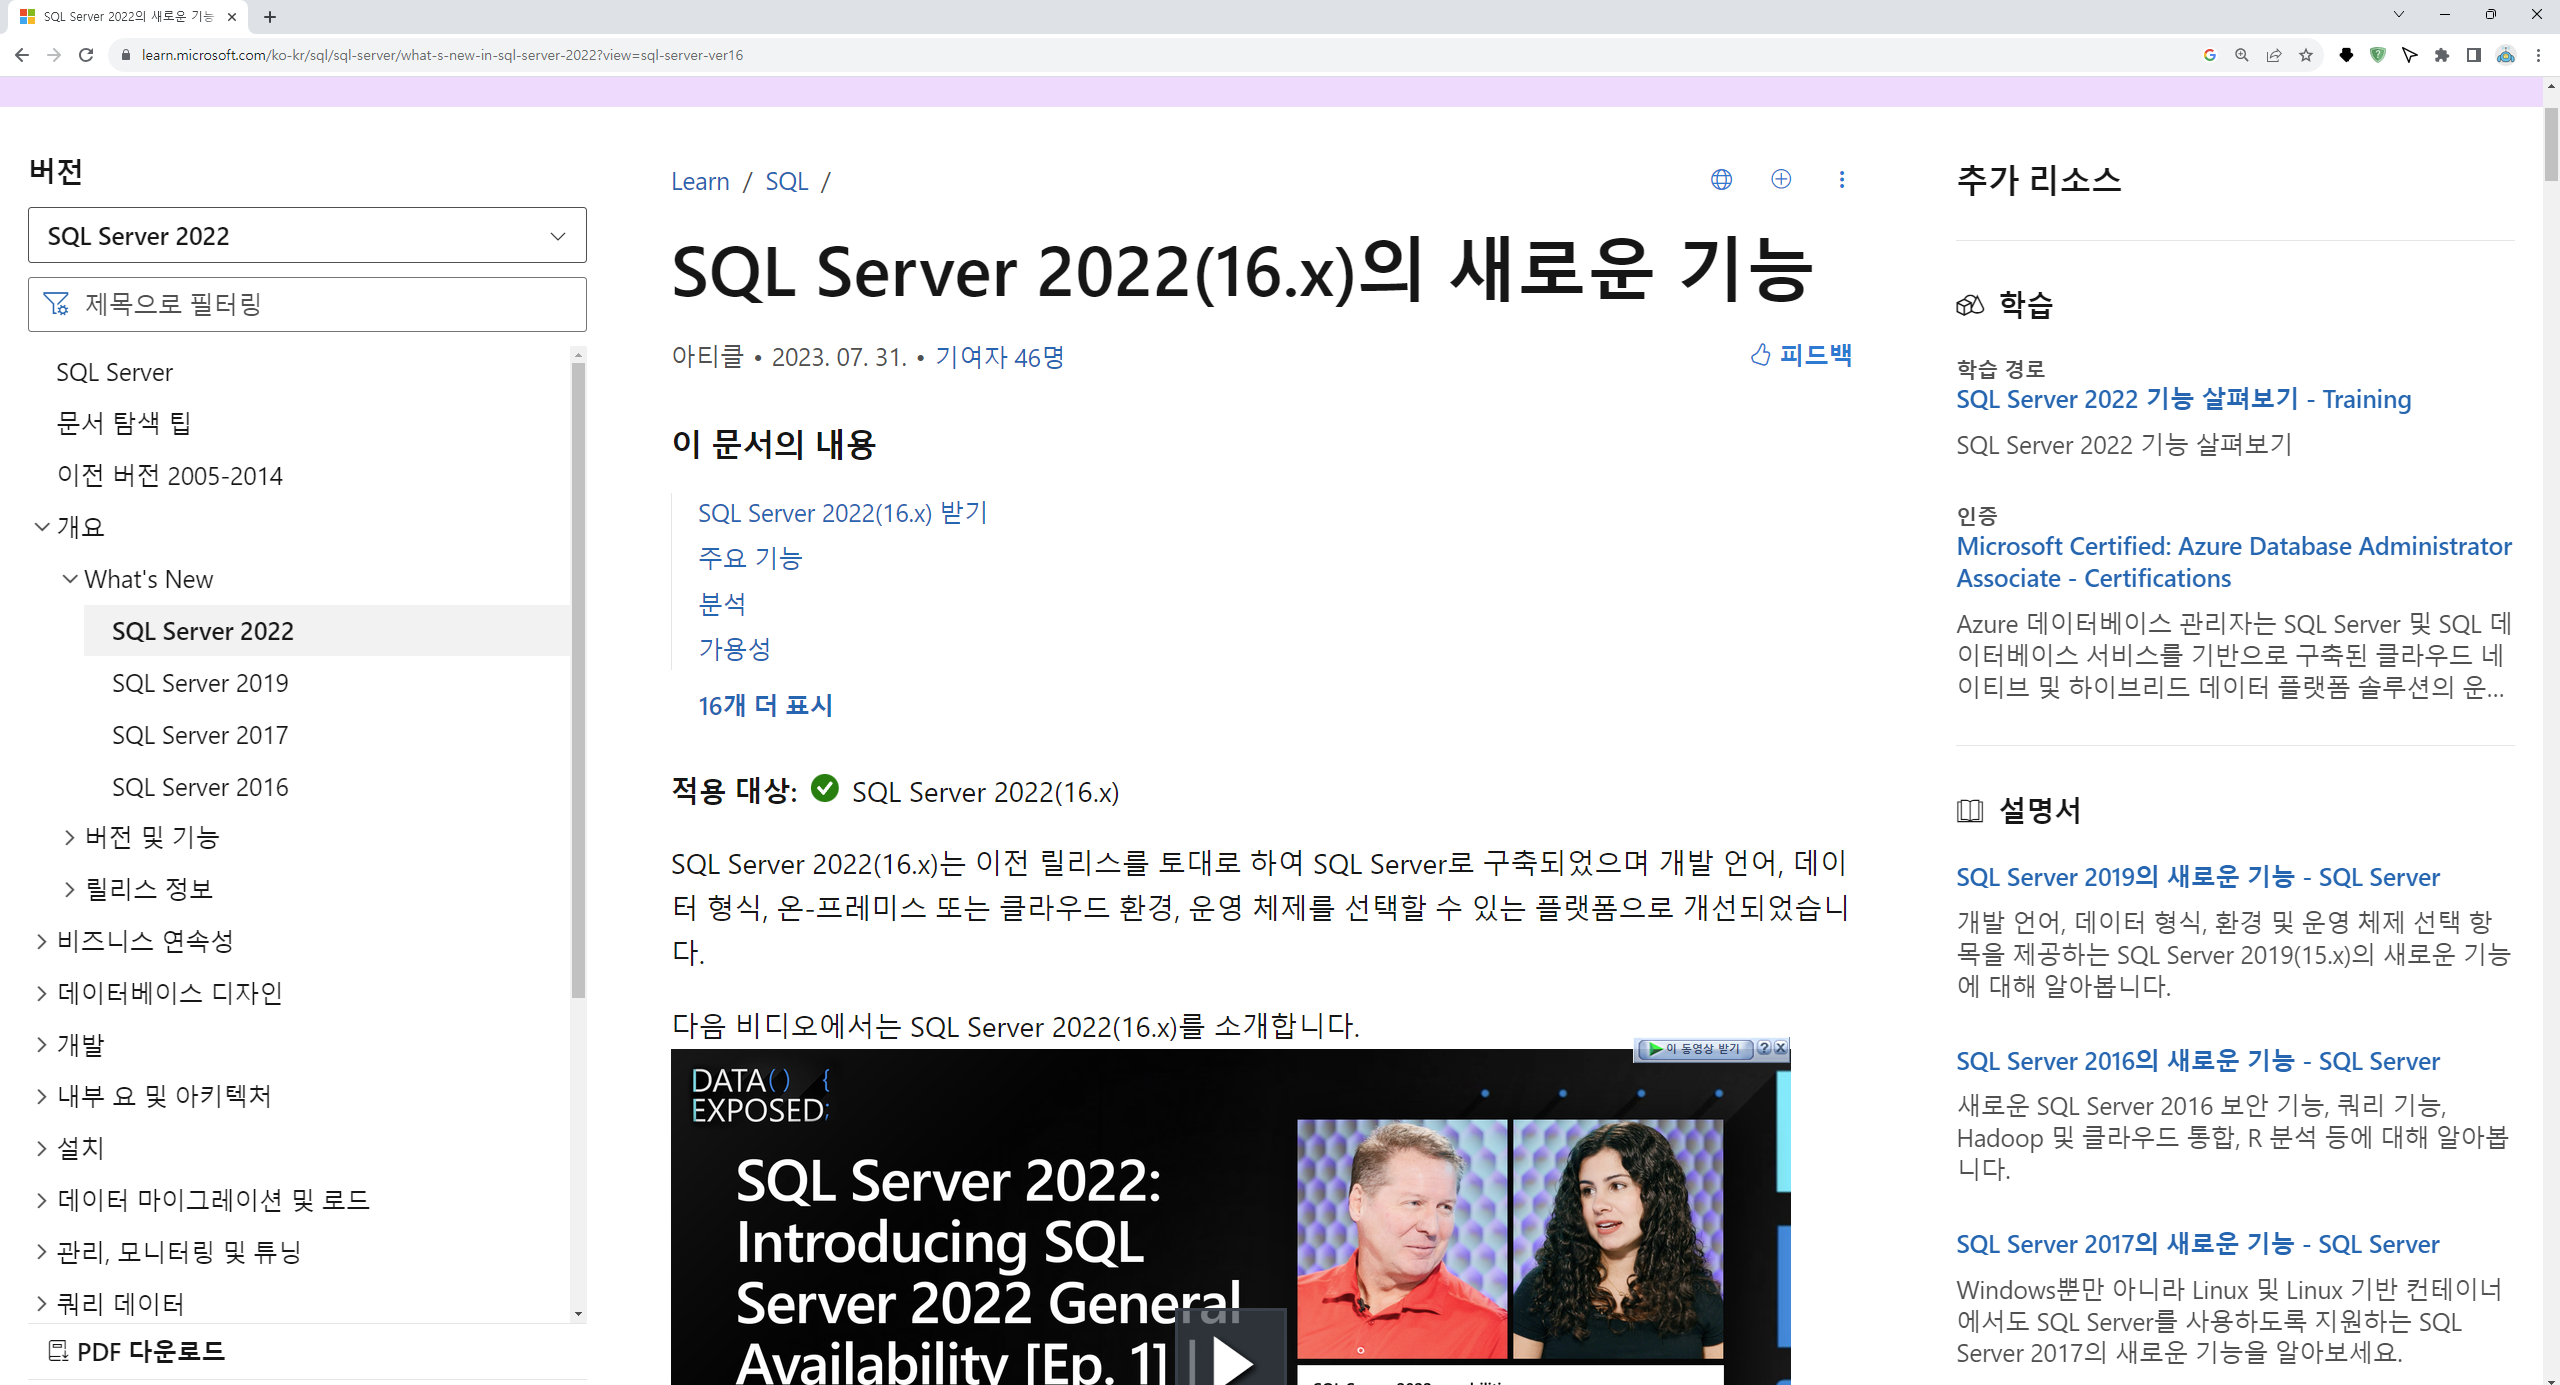Expand the 개발 node
2560x1385 pixels.
tap(42, 1045)
